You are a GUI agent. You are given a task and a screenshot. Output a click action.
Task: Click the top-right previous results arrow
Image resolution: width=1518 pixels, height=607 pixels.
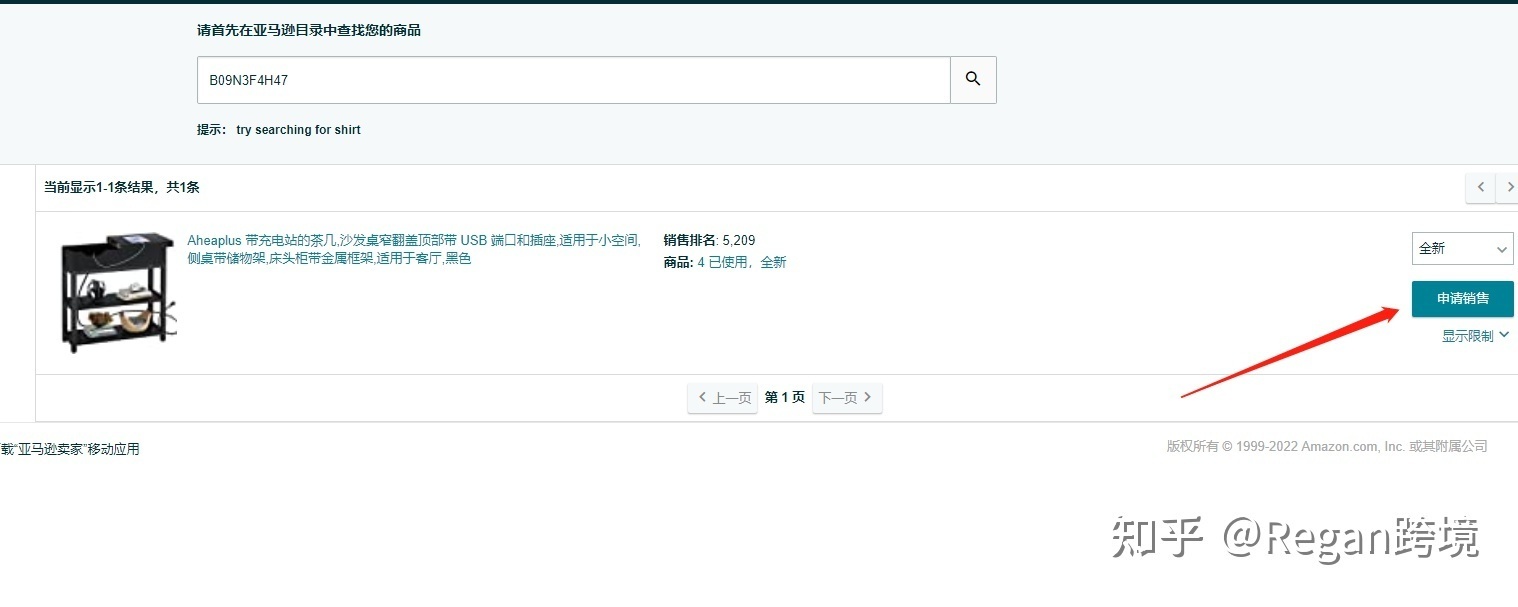click(1481, 187)
